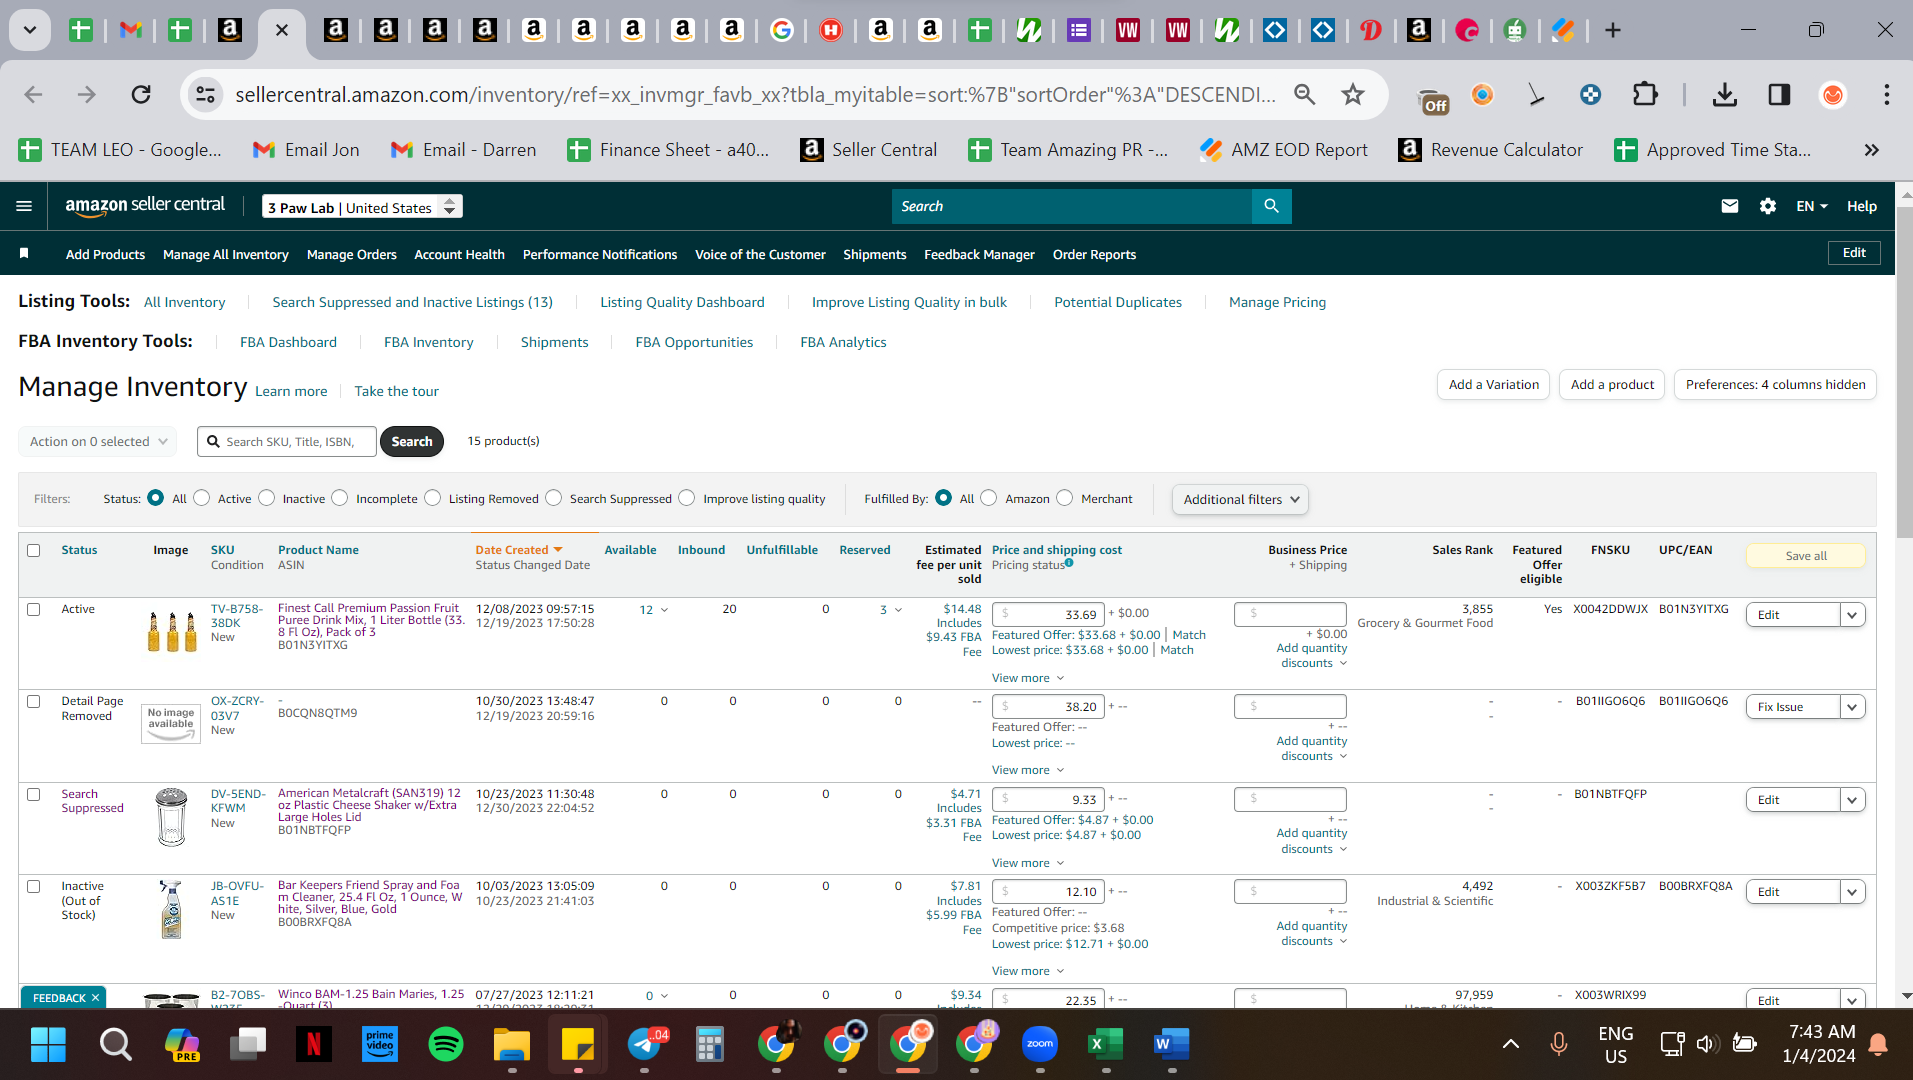1913x1080 pixels.
Task: Open the browser tab search dropdown
Action: 30,30
